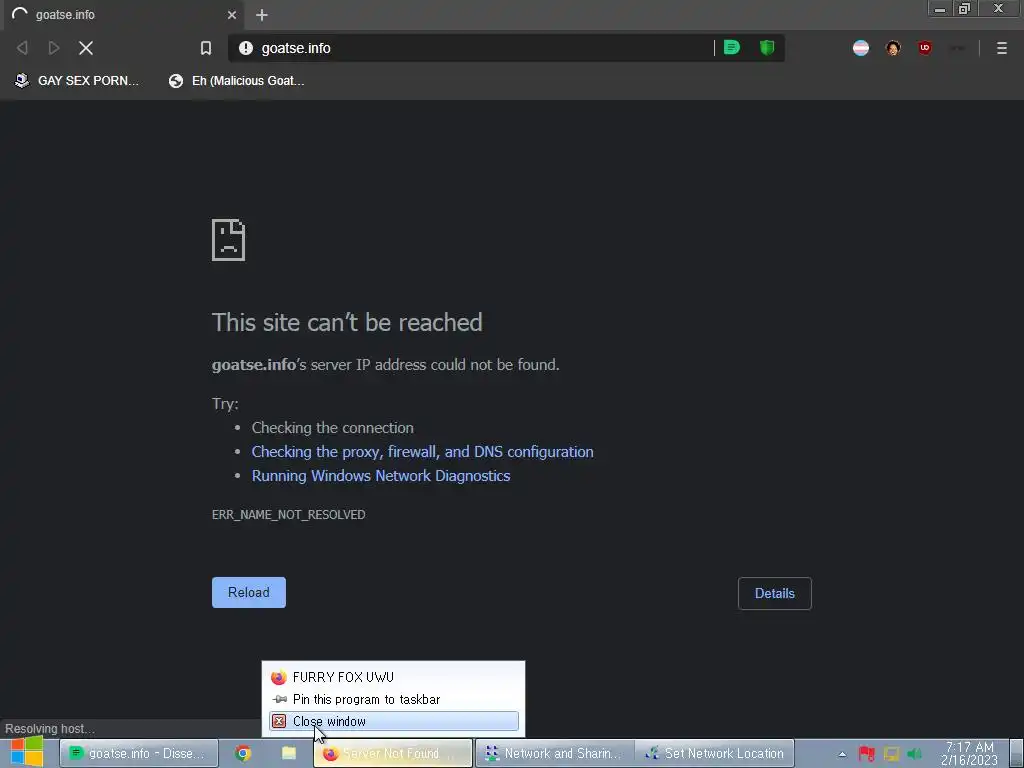Open the green reader/chat icon in address bar

point(731,47)
